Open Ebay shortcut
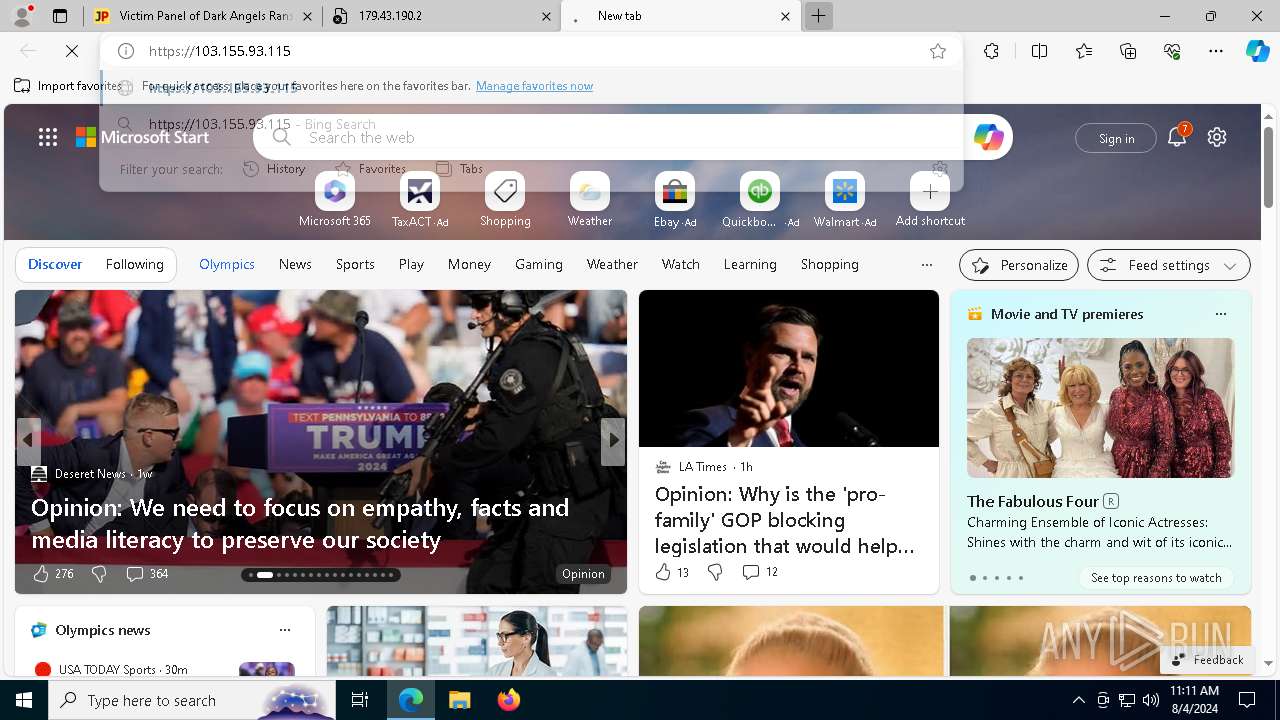This screenshot has height=720, width=1280. [675, 200]
